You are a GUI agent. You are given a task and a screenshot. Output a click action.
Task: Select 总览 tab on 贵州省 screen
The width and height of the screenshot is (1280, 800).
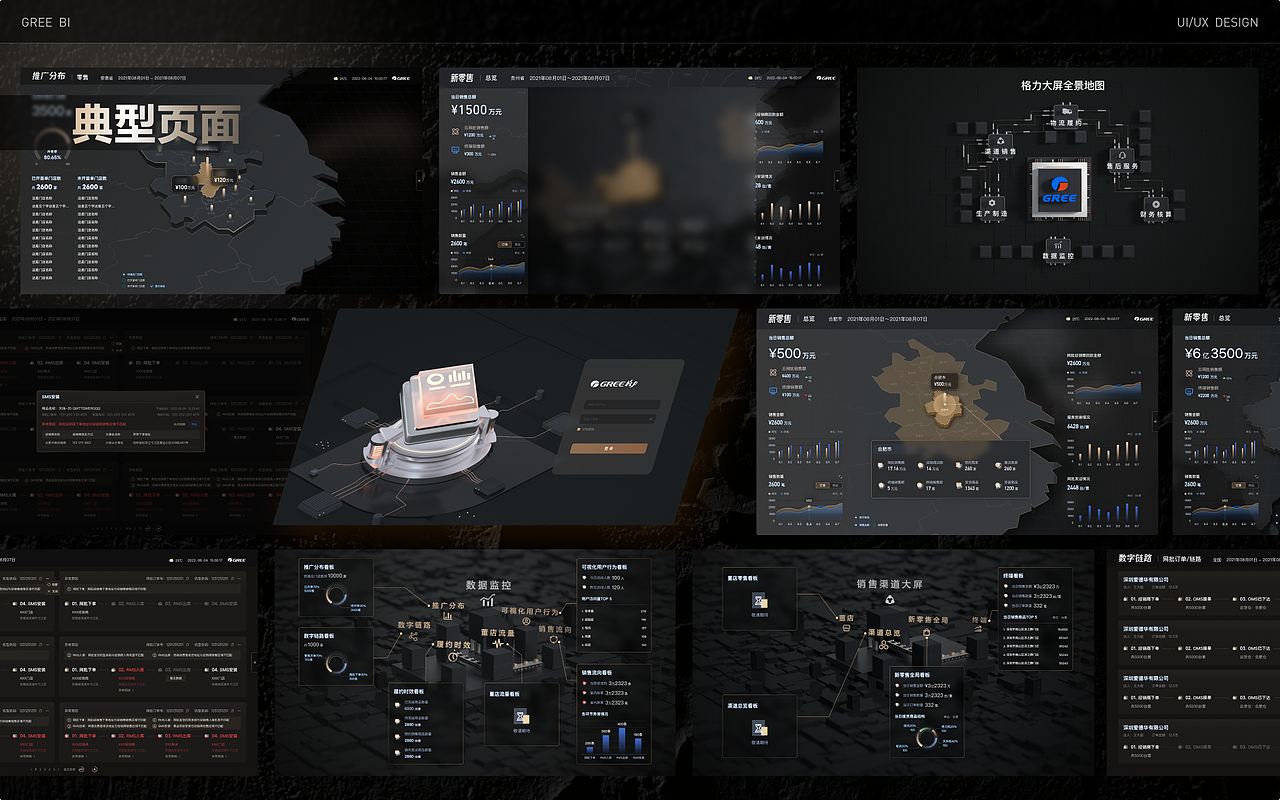pos(491,77)
